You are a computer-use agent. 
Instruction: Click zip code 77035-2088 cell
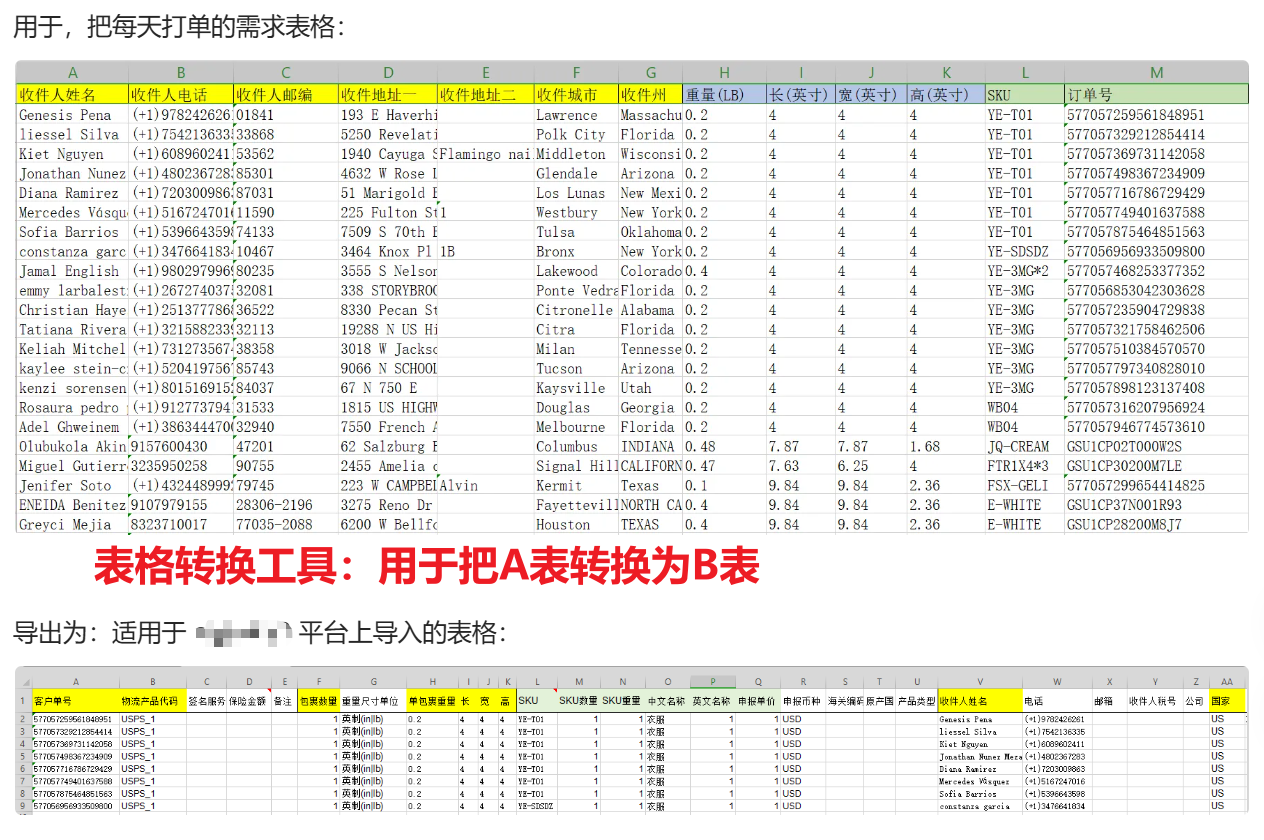tap(286, 524)
